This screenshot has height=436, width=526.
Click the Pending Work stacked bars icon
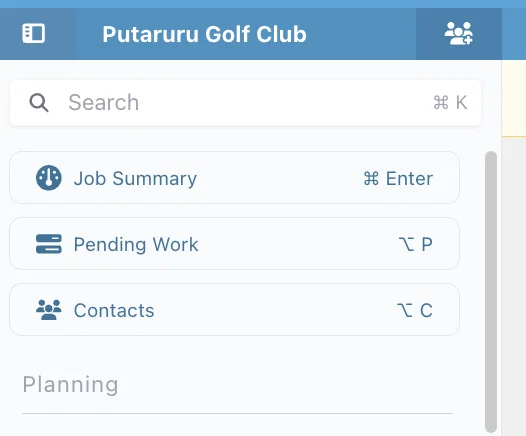(49, 244)
